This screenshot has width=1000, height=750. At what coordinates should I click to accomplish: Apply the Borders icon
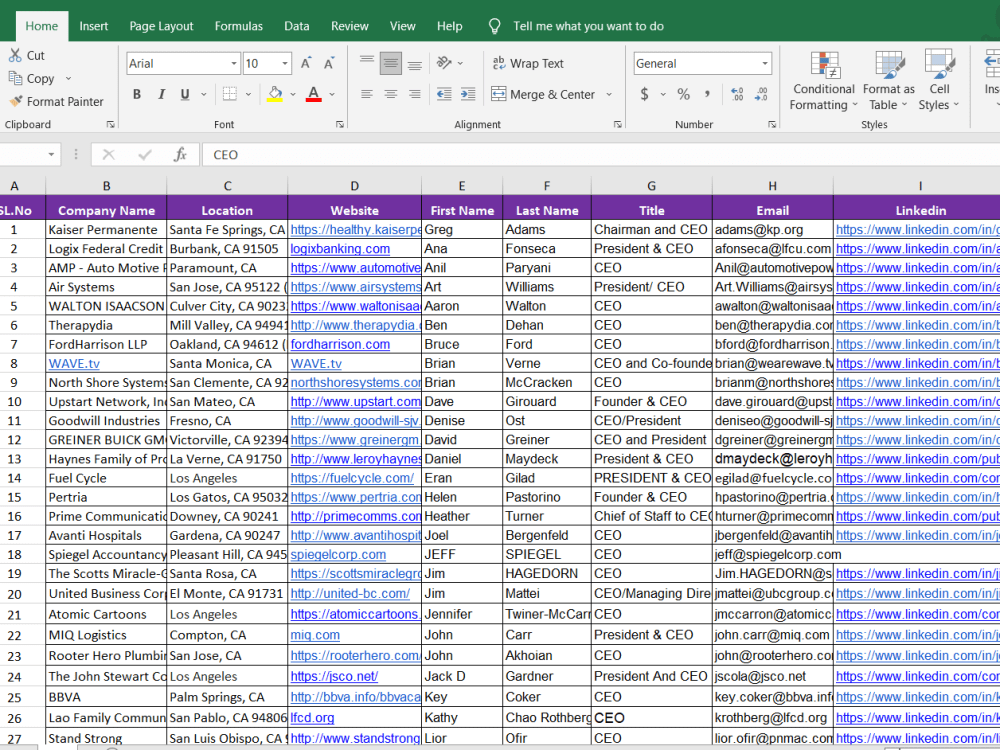click(230, 94)
